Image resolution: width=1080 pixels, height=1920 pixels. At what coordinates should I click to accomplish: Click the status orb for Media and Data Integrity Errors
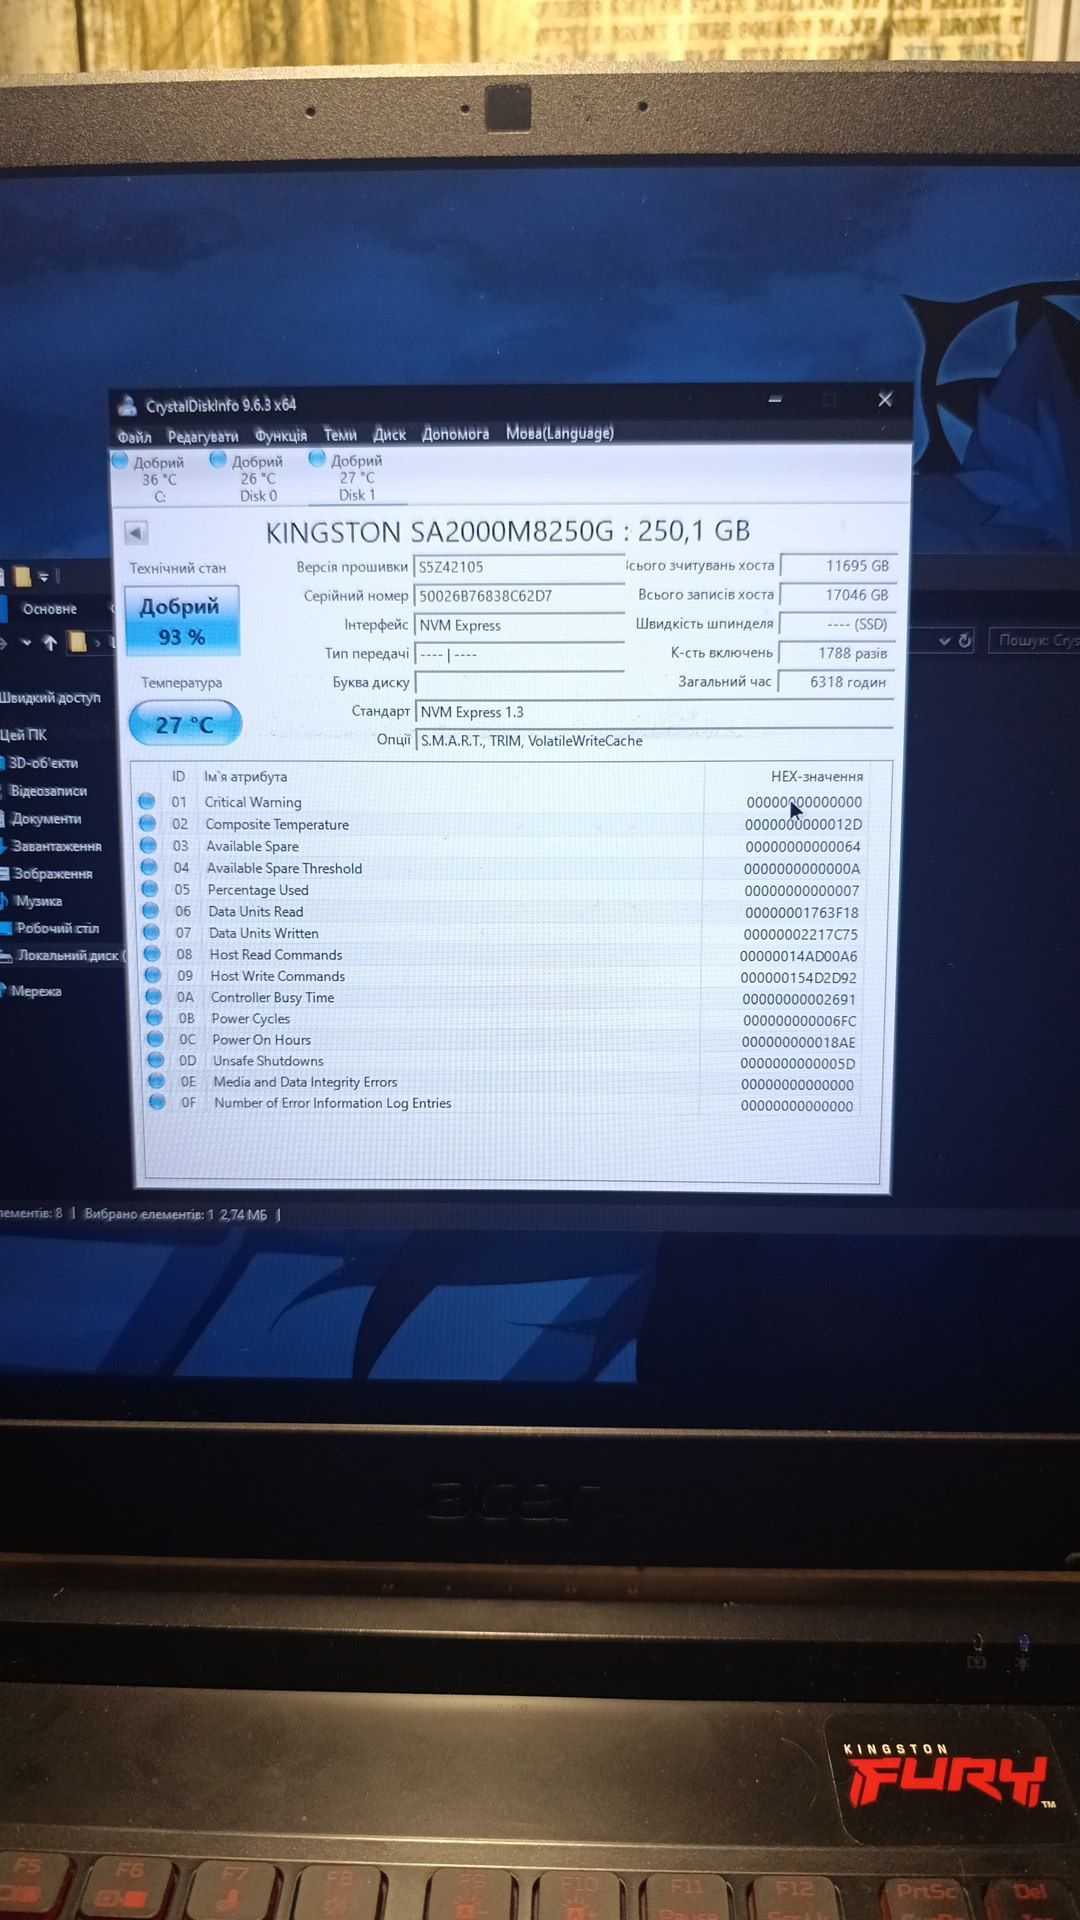click(x=156, y=1081)
